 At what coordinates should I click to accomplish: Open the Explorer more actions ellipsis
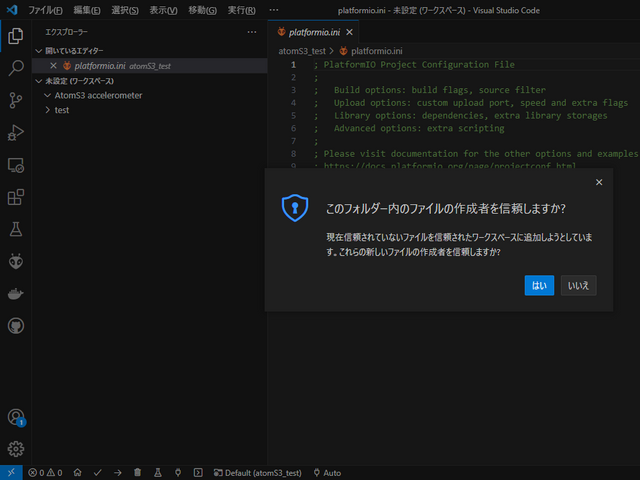click(x=252, y=32)
